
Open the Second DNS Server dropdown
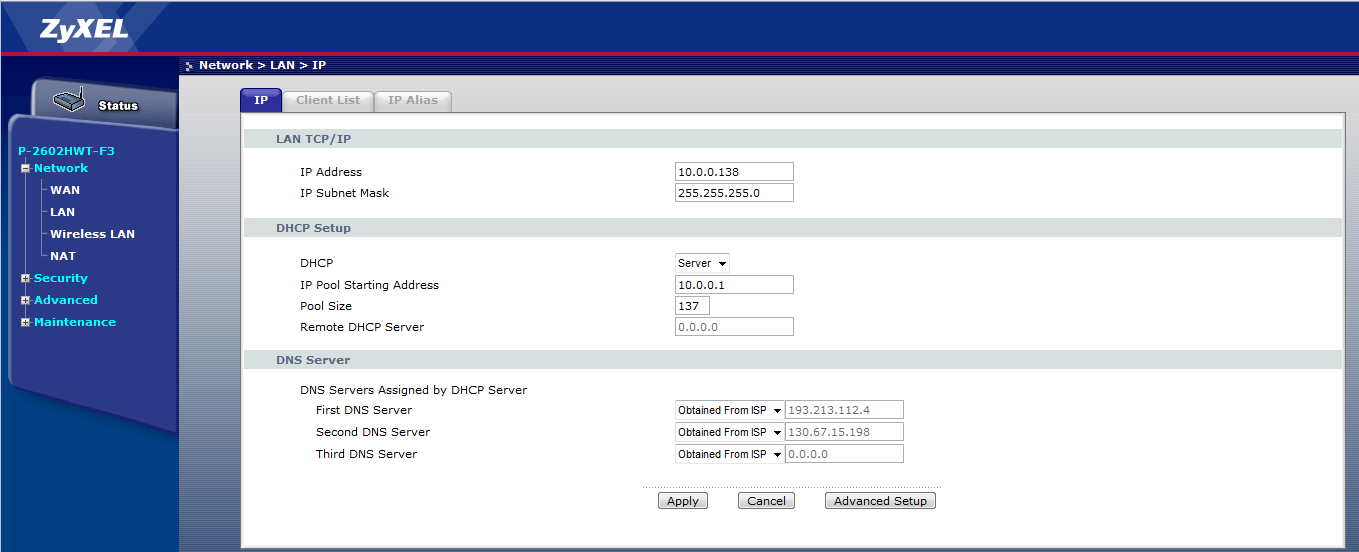(x=730, y=432)
